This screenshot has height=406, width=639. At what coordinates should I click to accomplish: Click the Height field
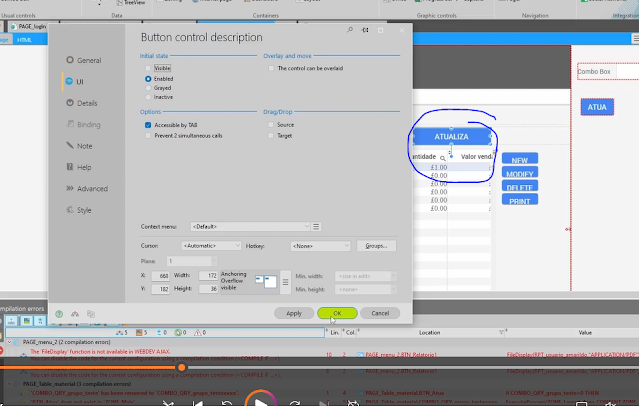click(x=208, y=289)
